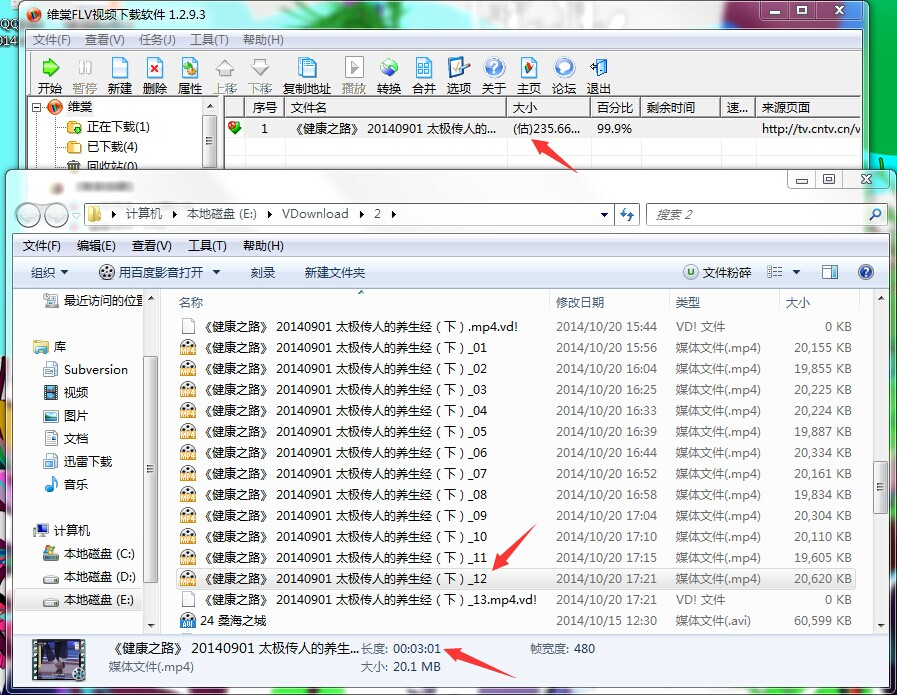Toggle the Explorer preview pane button
The width and height of the screenshot is (897, 695).
point(829,272)
